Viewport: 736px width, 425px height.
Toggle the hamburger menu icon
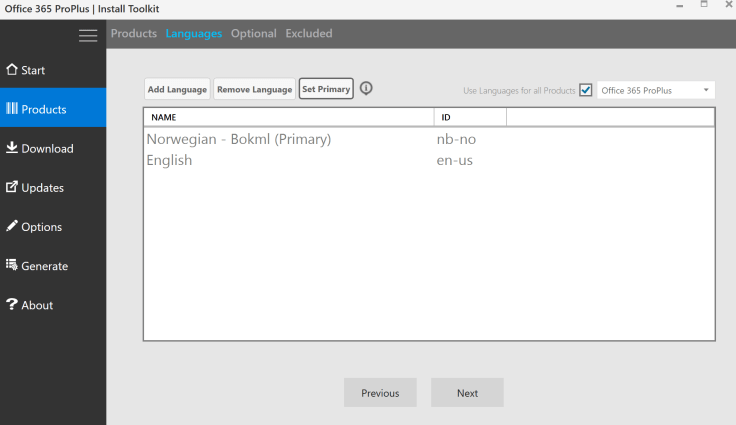point(88,35)
